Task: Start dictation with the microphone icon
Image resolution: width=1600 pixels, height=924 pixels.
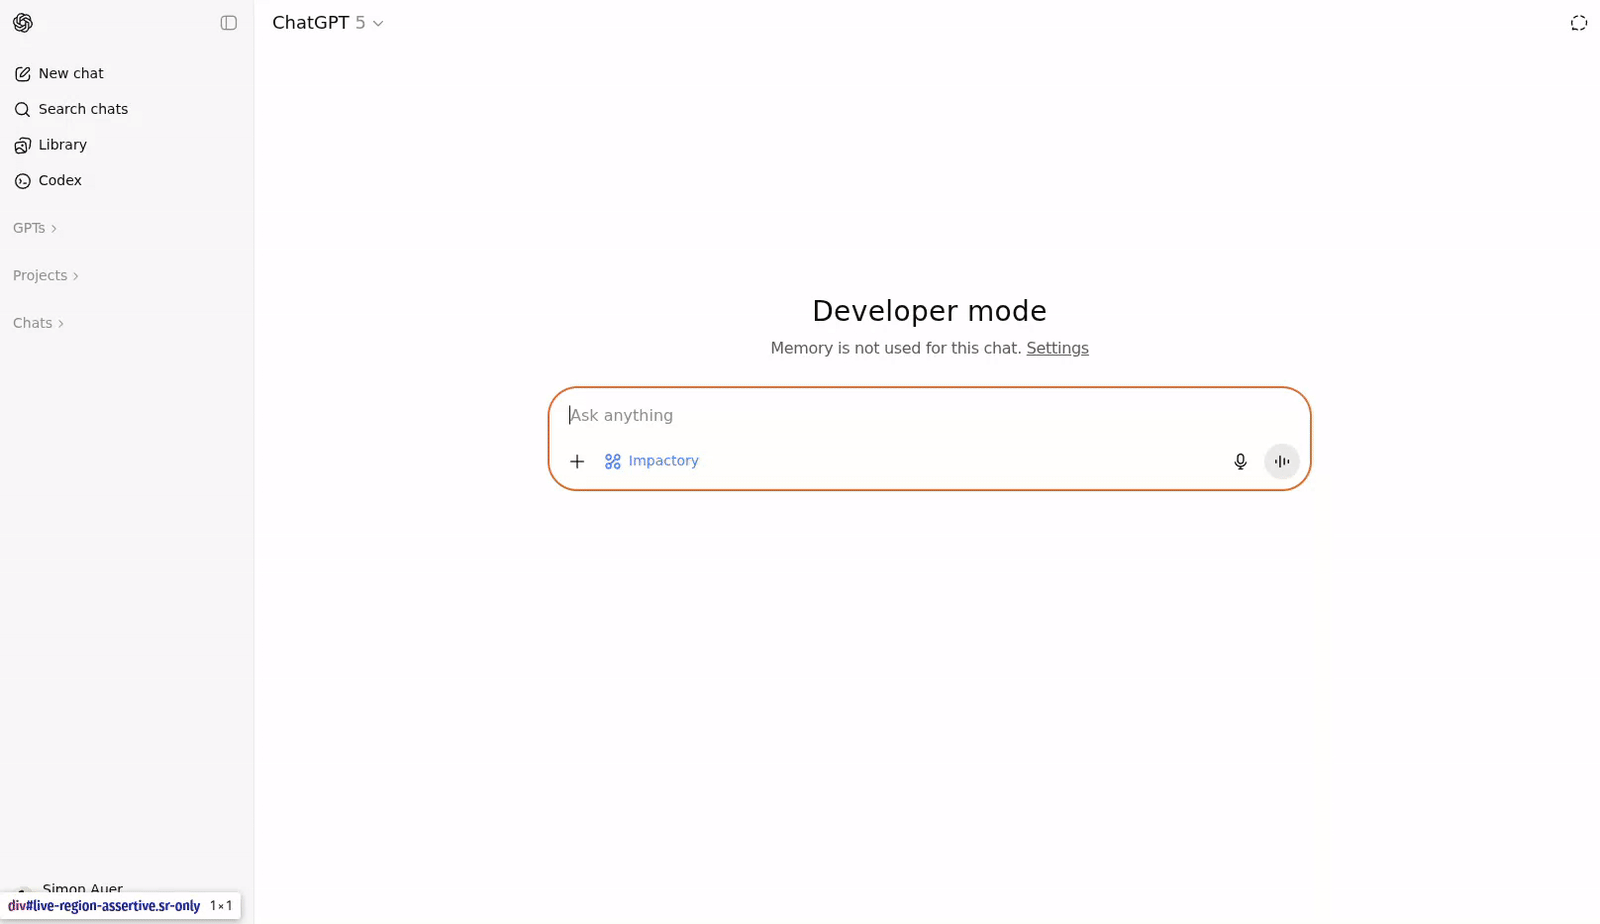Action: pyautogui.click(x=1240, y=461)
